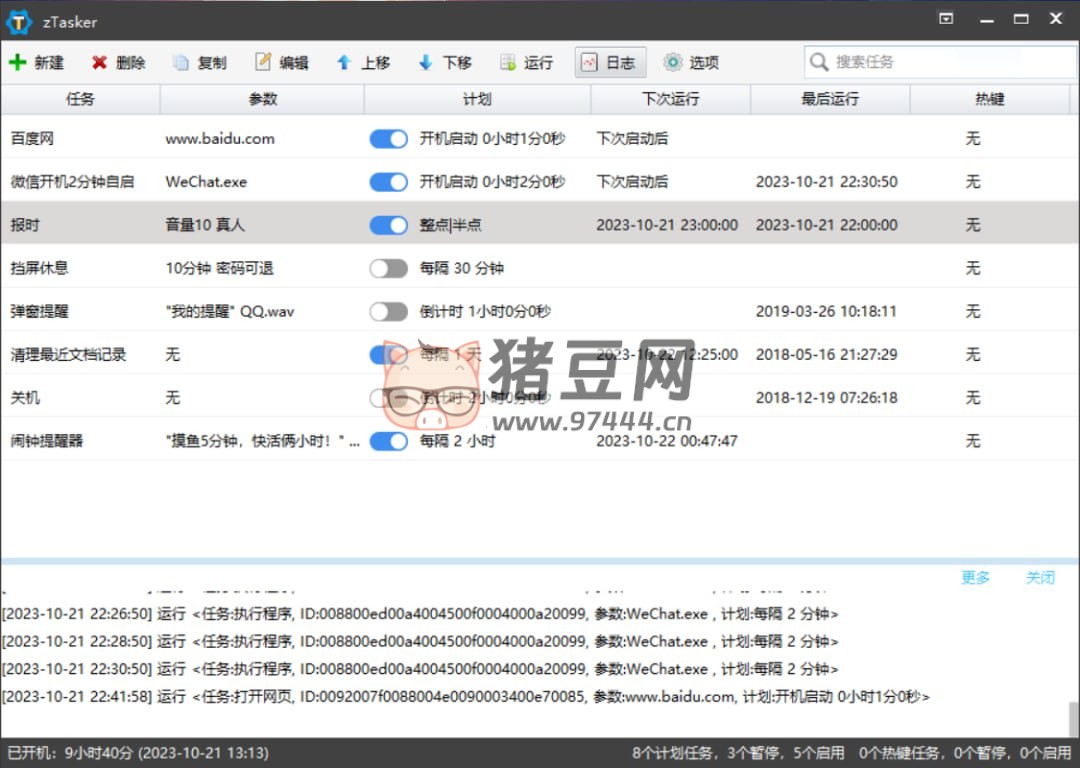Screen dimensions: 1080x768
Task: Click the 编辑 (Edit) toolbar button
Action: coord(282,63)
